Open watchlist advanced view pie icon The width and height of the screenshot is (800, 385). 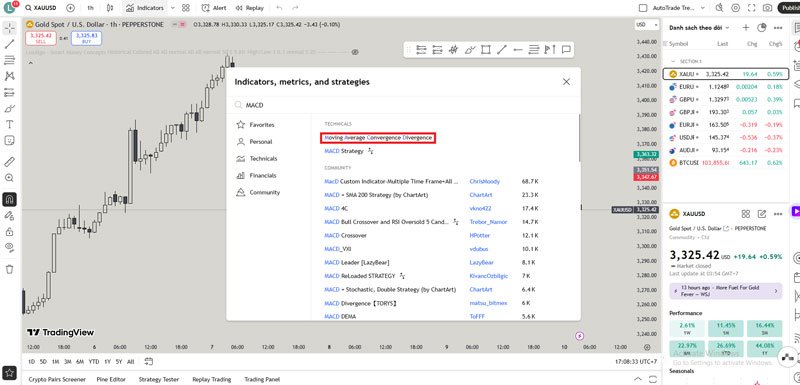point(762,28)
